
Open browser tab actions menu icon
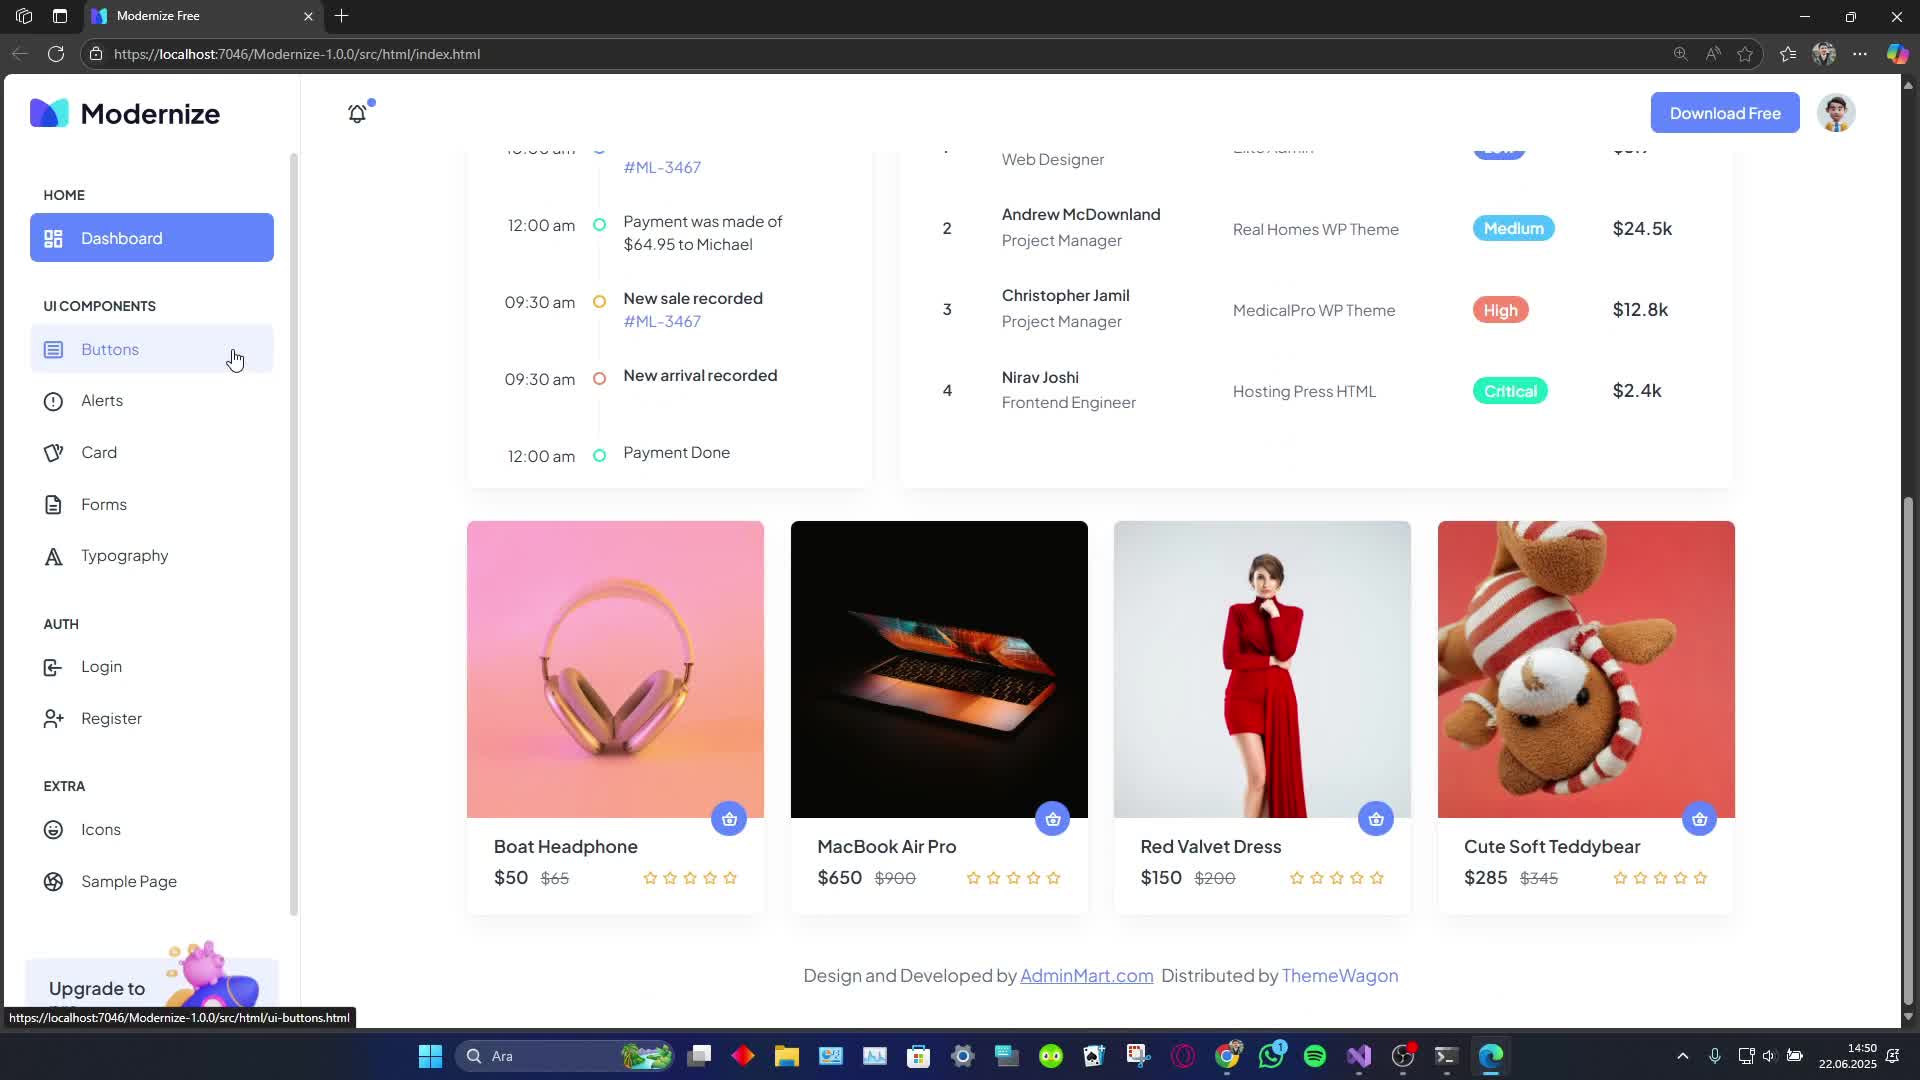coord(60,16)
